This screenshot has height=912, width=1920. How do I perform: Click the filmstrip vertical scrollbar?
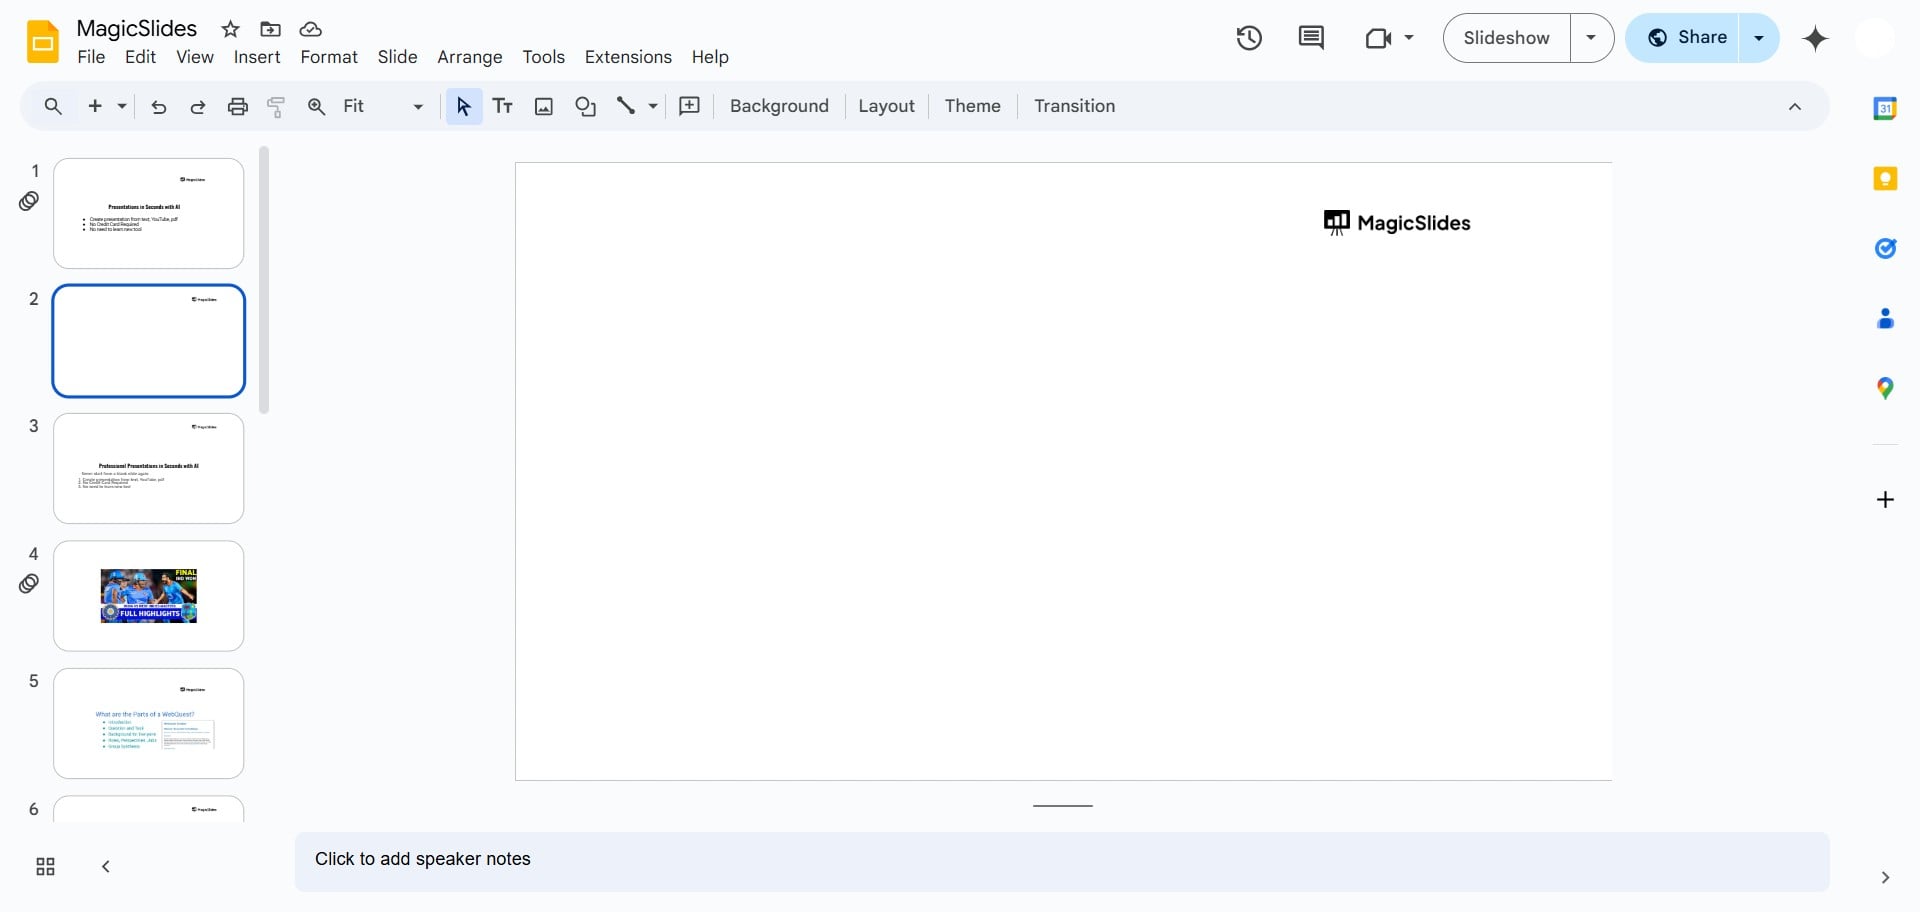264,280
